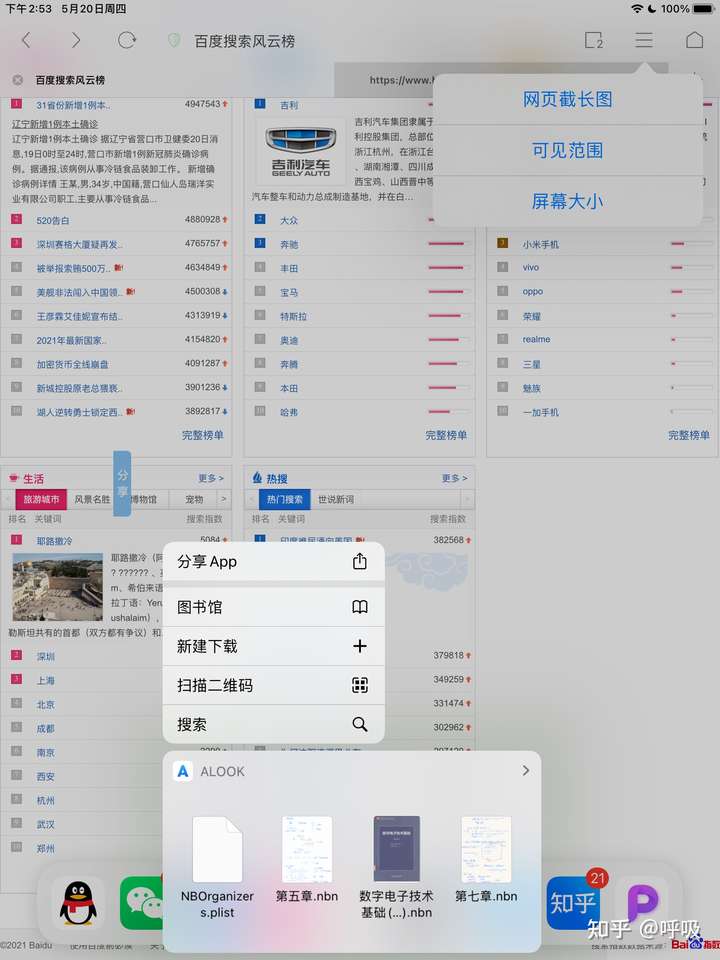Open the tabs switcher icon
720x960 pixels.
click(x=594, y=40)
